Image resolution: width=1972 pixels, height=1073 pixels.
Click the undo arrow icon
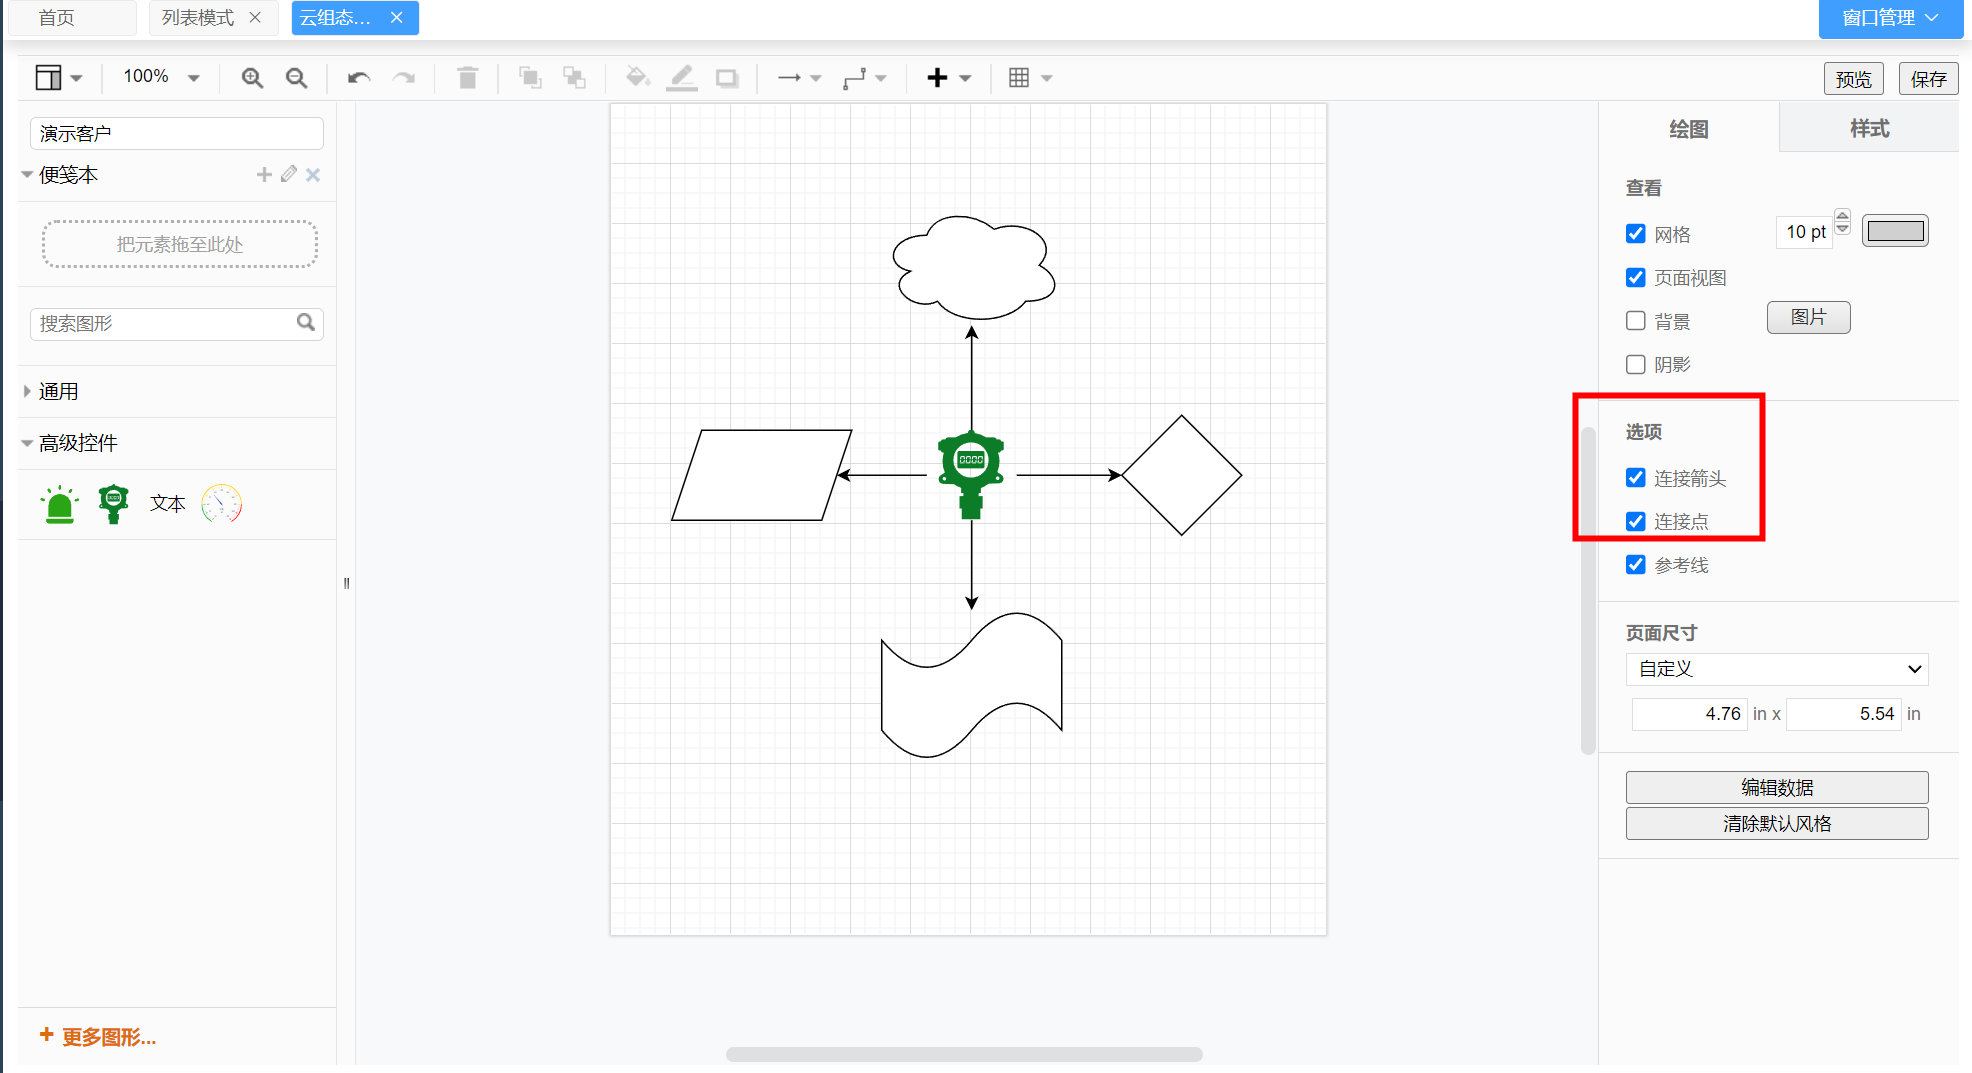coord(359,78)
